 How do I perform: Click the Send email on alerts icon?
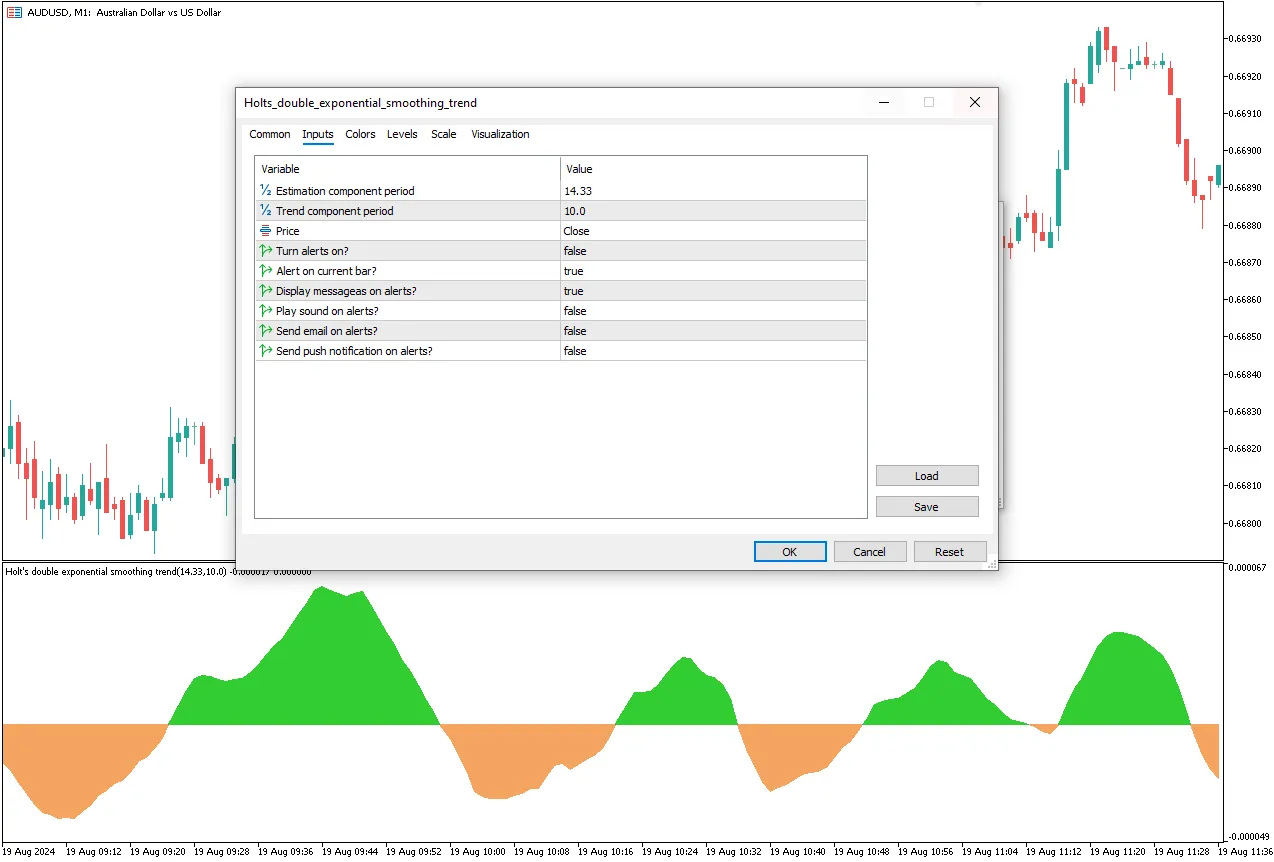(x=266, y=331)
